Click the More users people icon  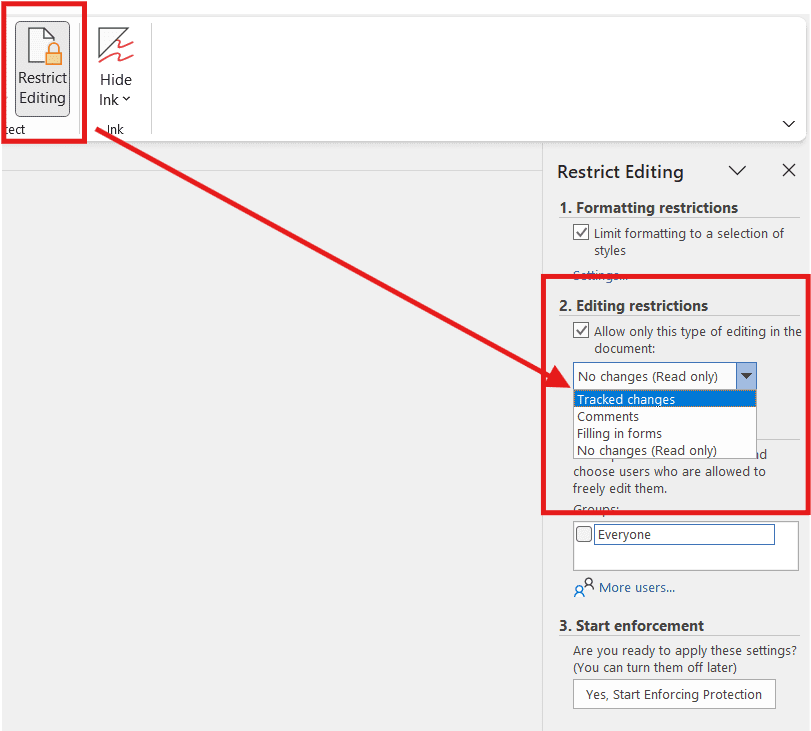coord(583,588)
